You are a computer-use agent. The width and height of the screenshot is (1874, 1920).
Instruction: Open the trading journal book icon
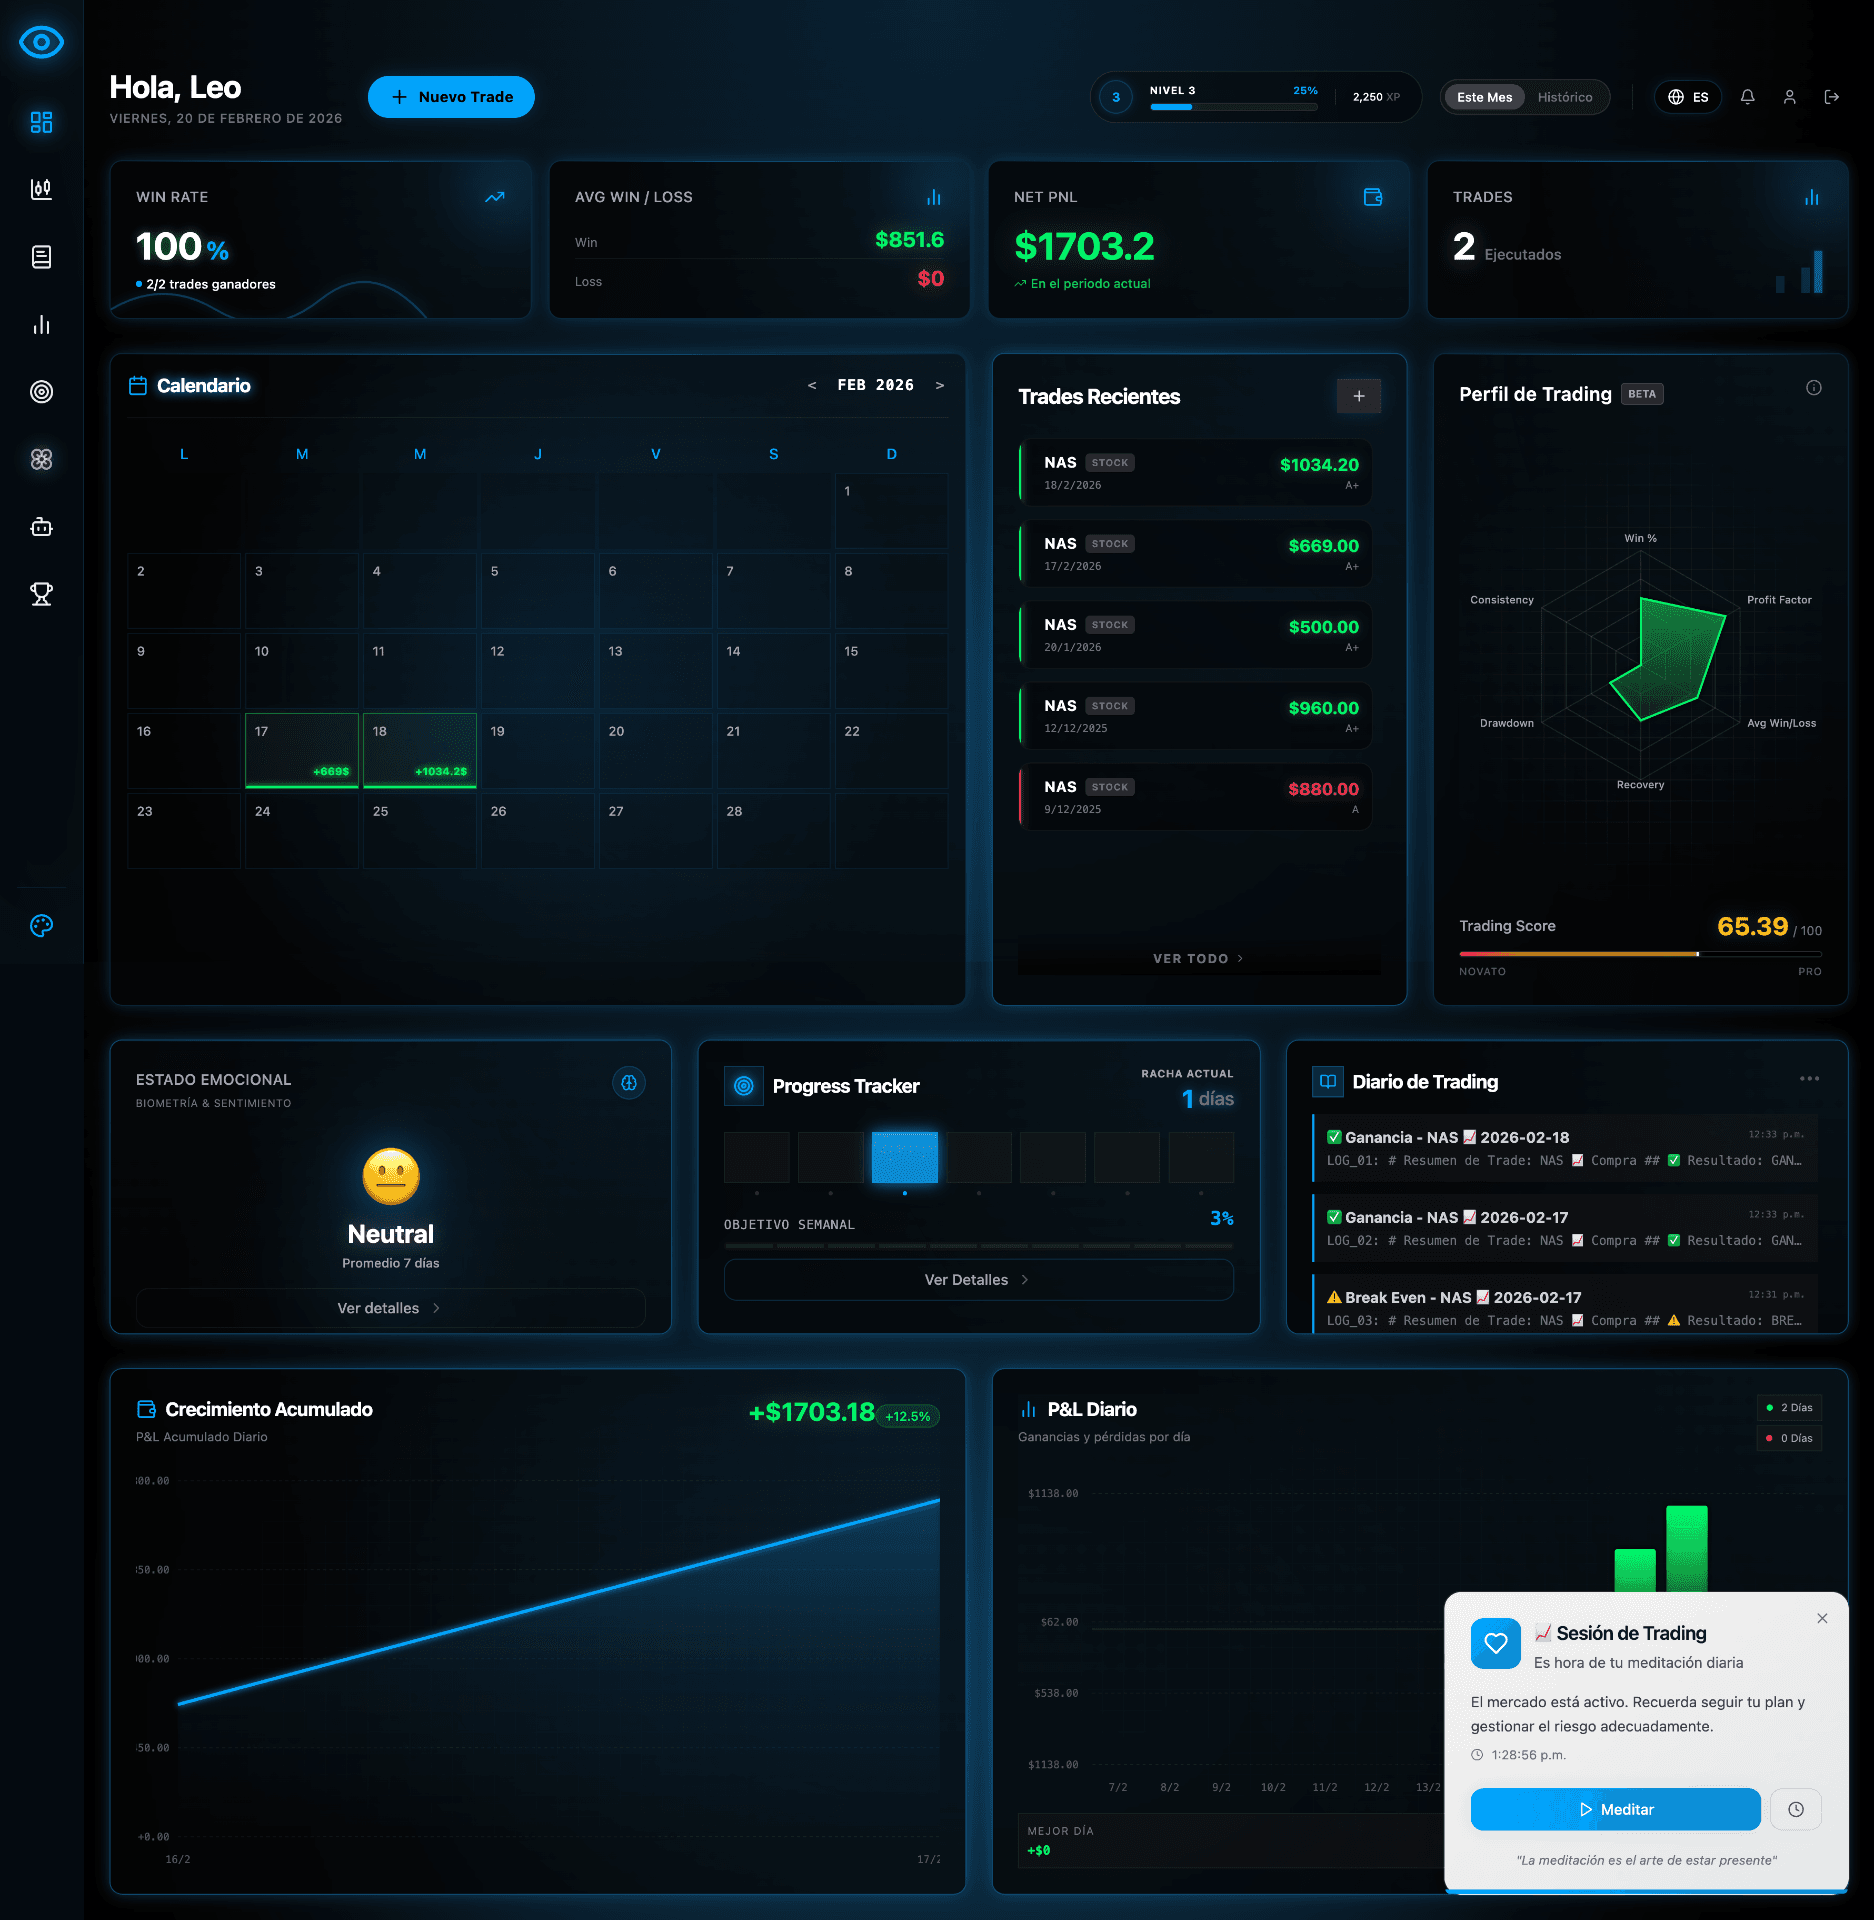[x=41, y=257]
